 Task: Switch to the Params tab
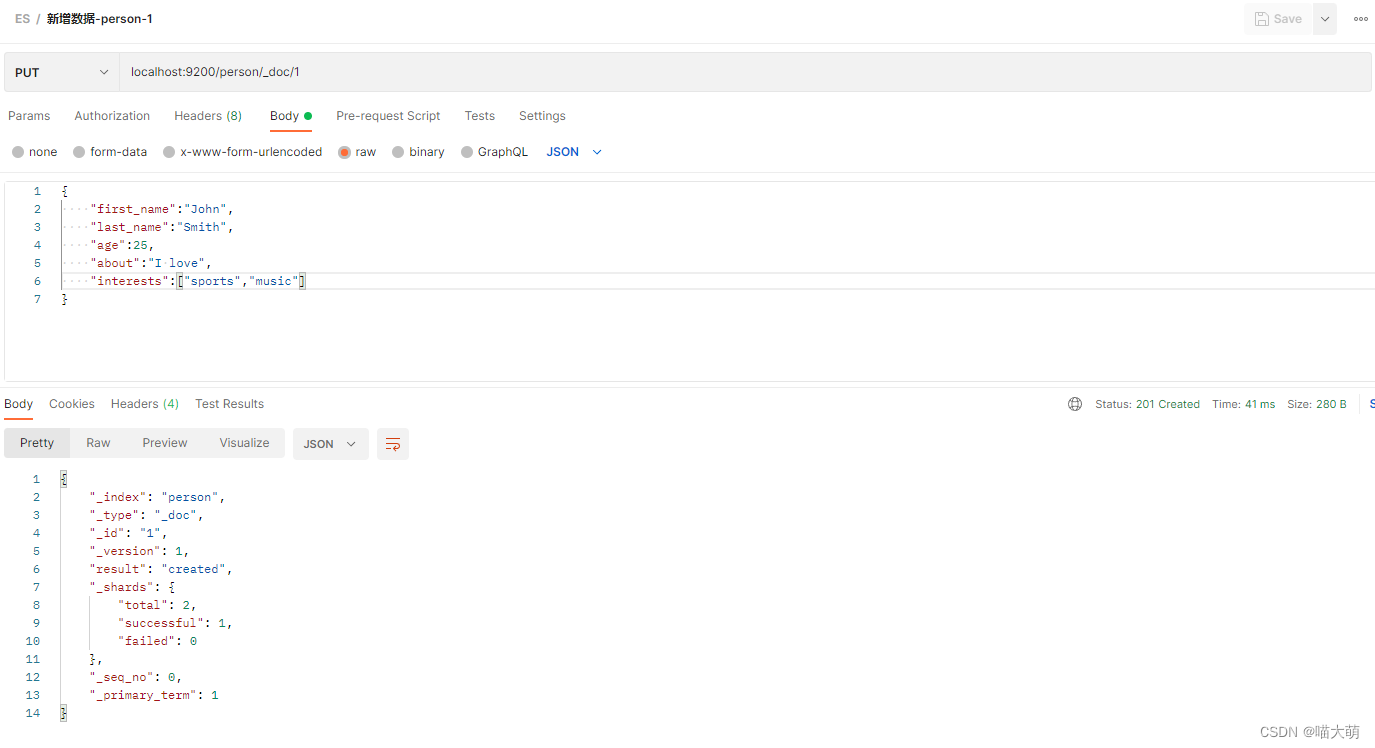(x=29, y=116)
